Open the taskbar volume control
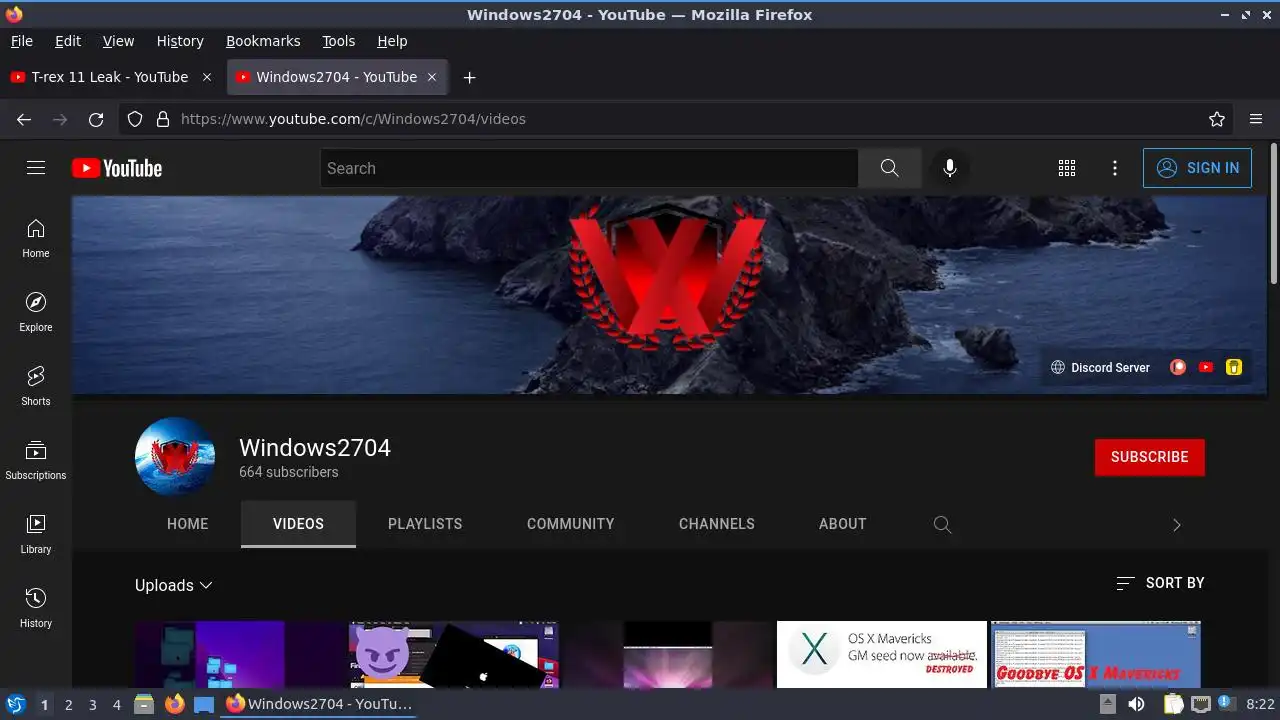The height and width of the screenshot is (720, 1280). coord(1136,704)
